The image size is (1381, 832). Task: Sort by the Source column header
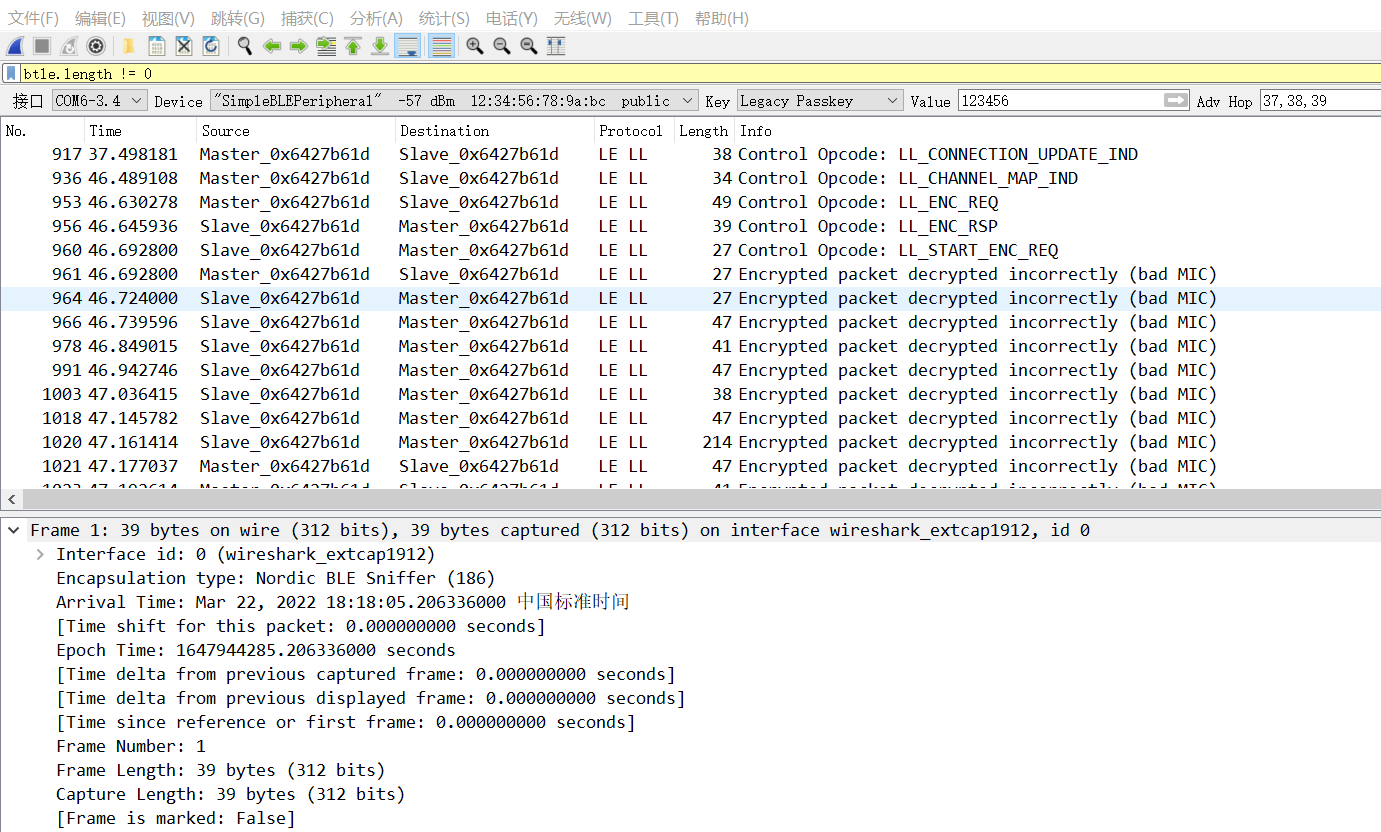(296, 131)
